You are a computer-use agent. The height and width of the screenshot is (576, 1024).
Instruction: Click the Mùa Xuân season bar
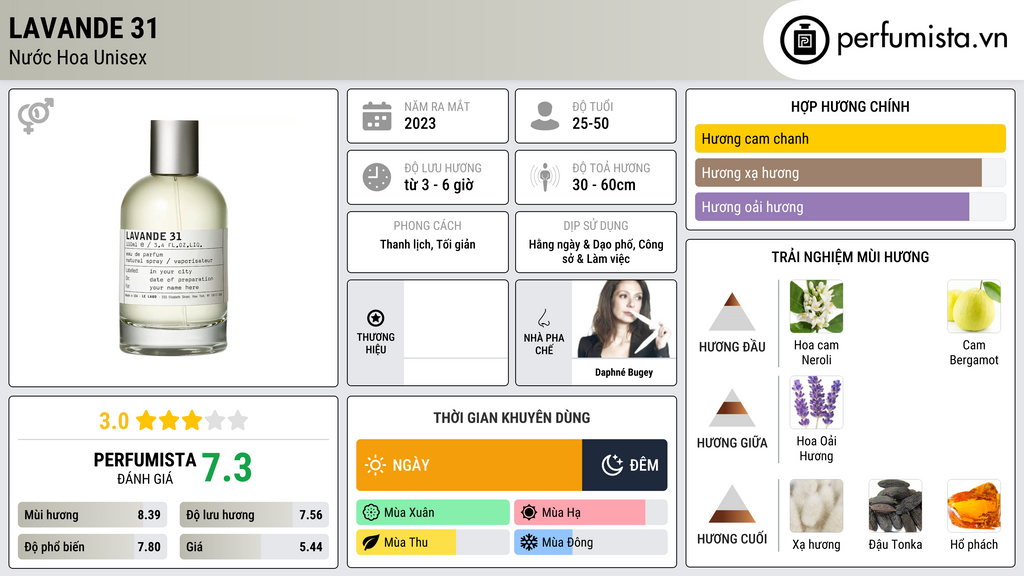[x=433, y=512]
